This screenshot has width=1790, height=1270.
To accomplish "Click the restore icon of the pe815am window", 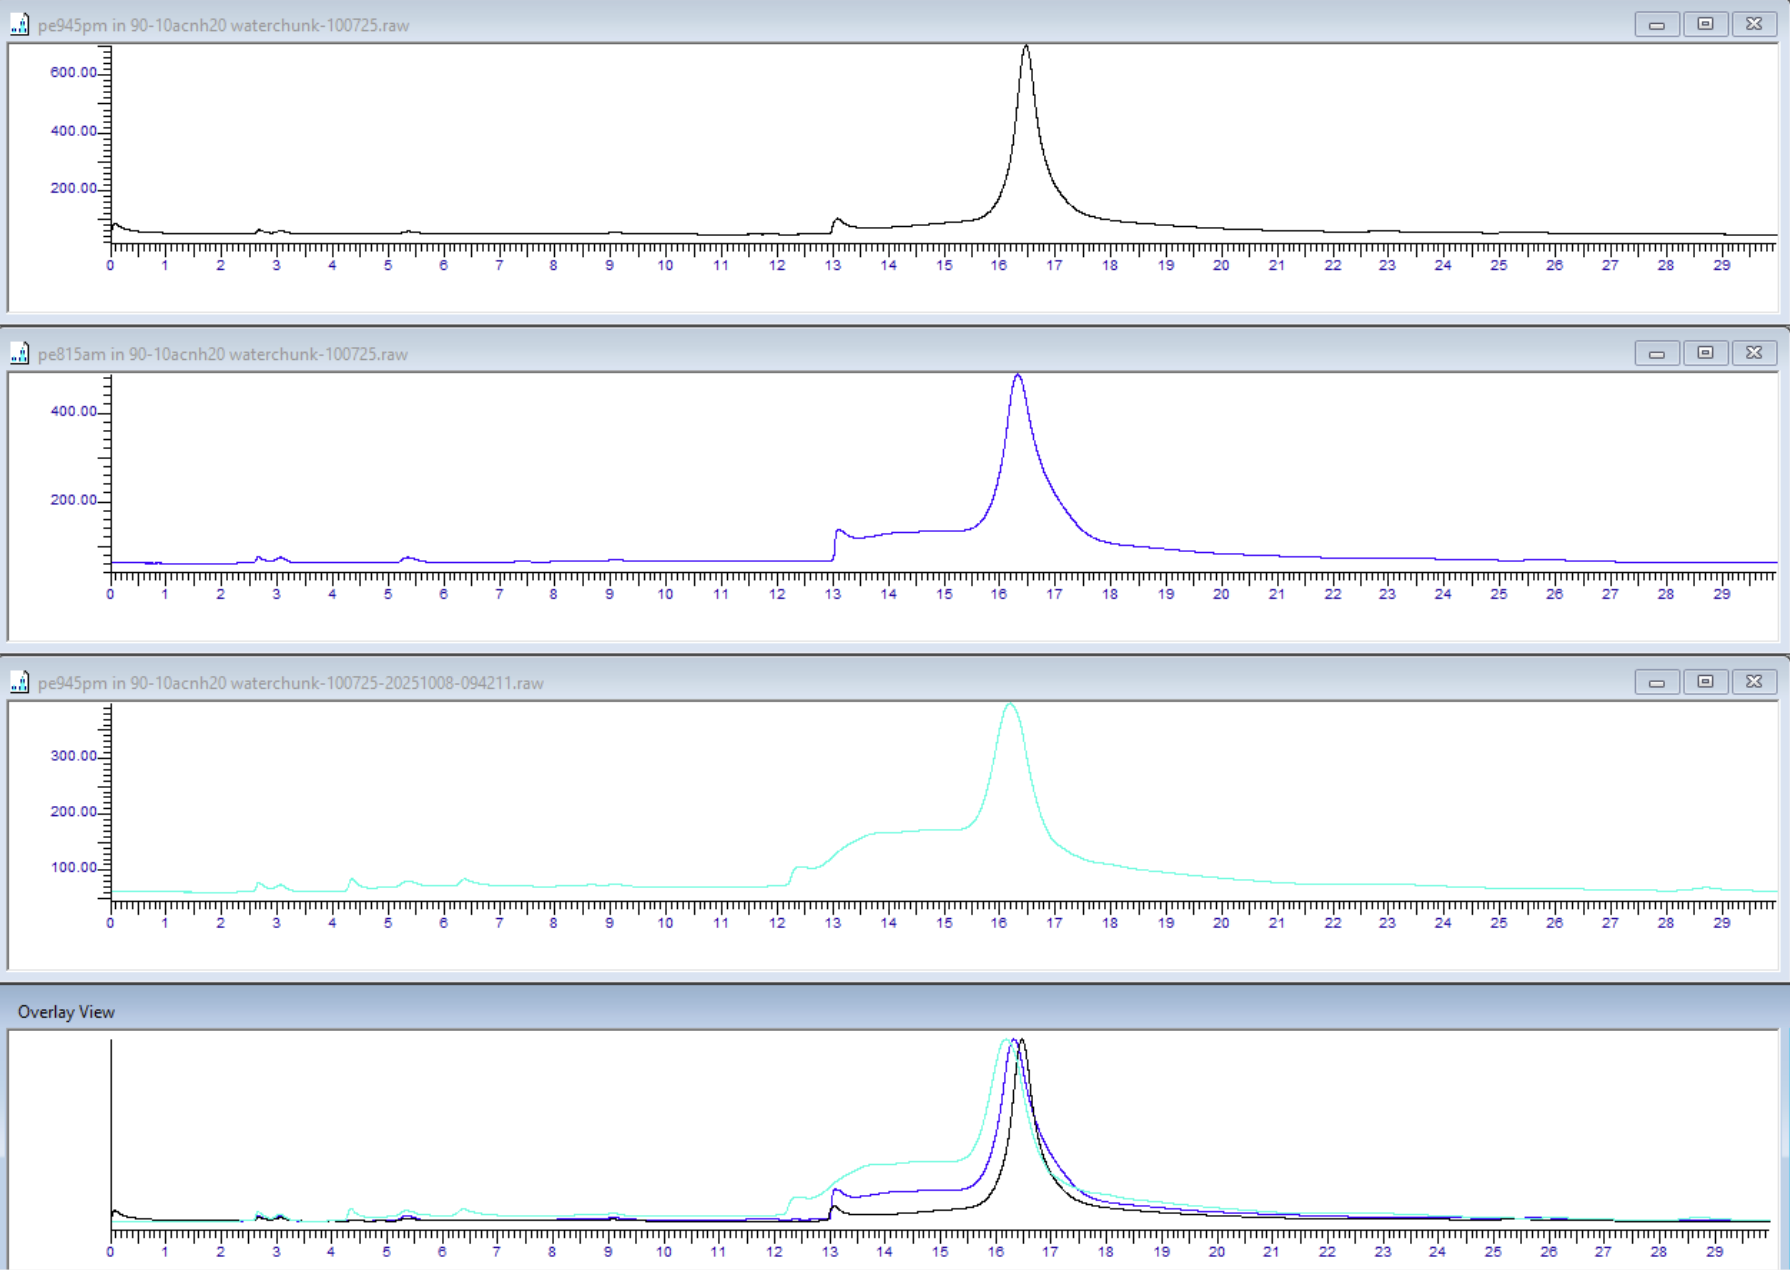I will pos(1705,353).
